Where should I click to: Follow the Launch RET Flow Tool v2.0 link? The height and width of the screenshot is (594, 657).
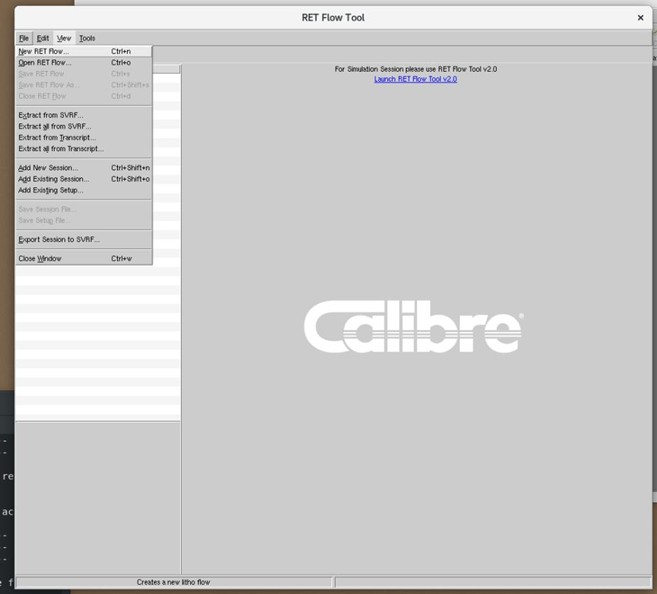point(415,79)
